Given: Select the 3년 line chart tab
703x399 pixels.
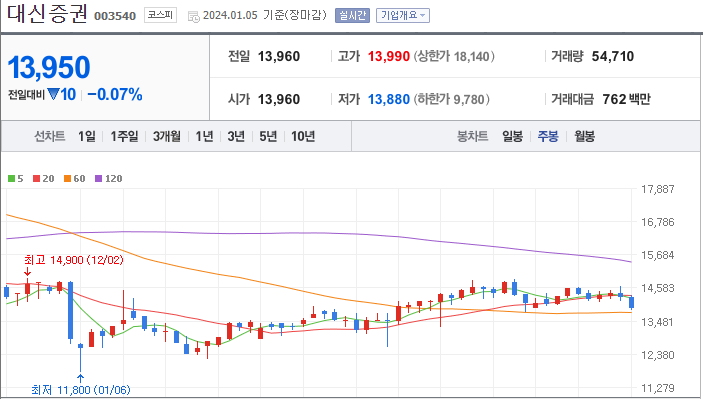Looking at the screenshot, I should [x=236, y=136].
